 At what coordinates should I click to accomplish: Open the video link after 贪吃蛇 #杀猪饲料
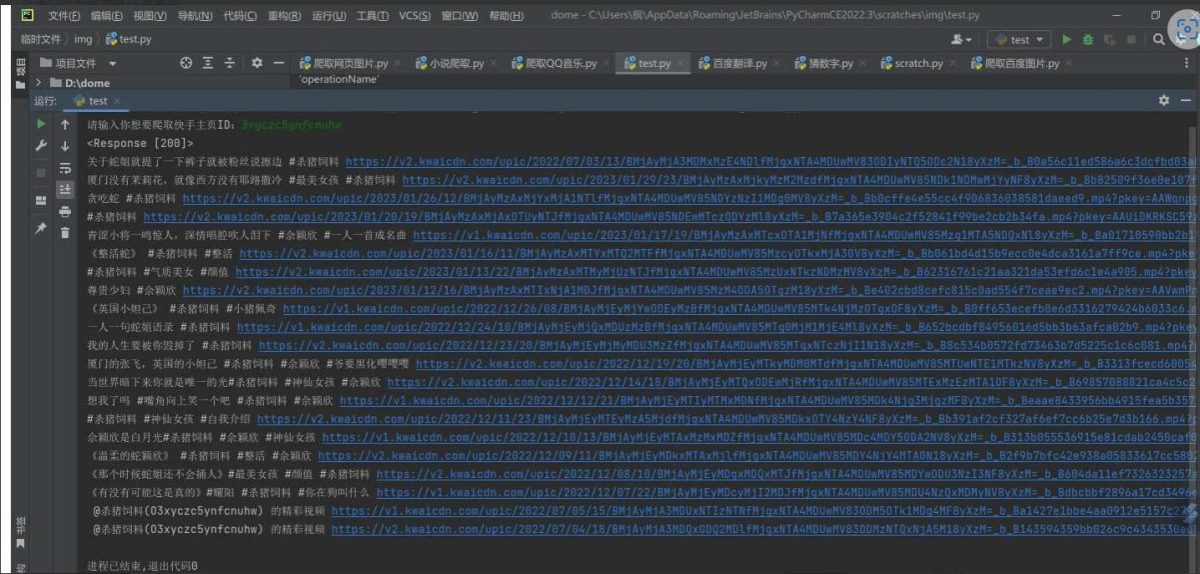(x=690, y=198)
